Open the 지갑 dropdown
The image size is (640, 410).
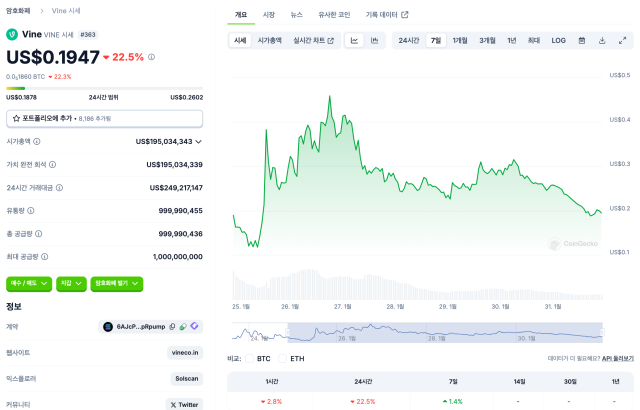coord(71,283)
